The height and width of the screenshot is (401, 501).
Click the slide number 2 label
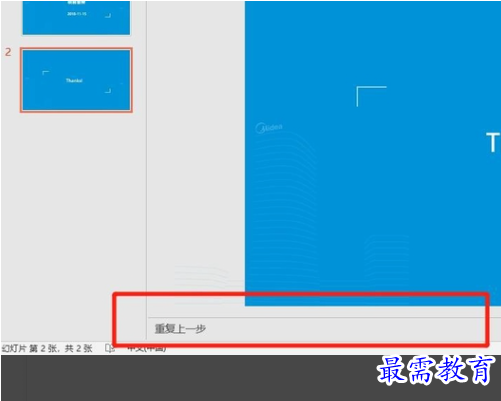click(x=8, y=52)
